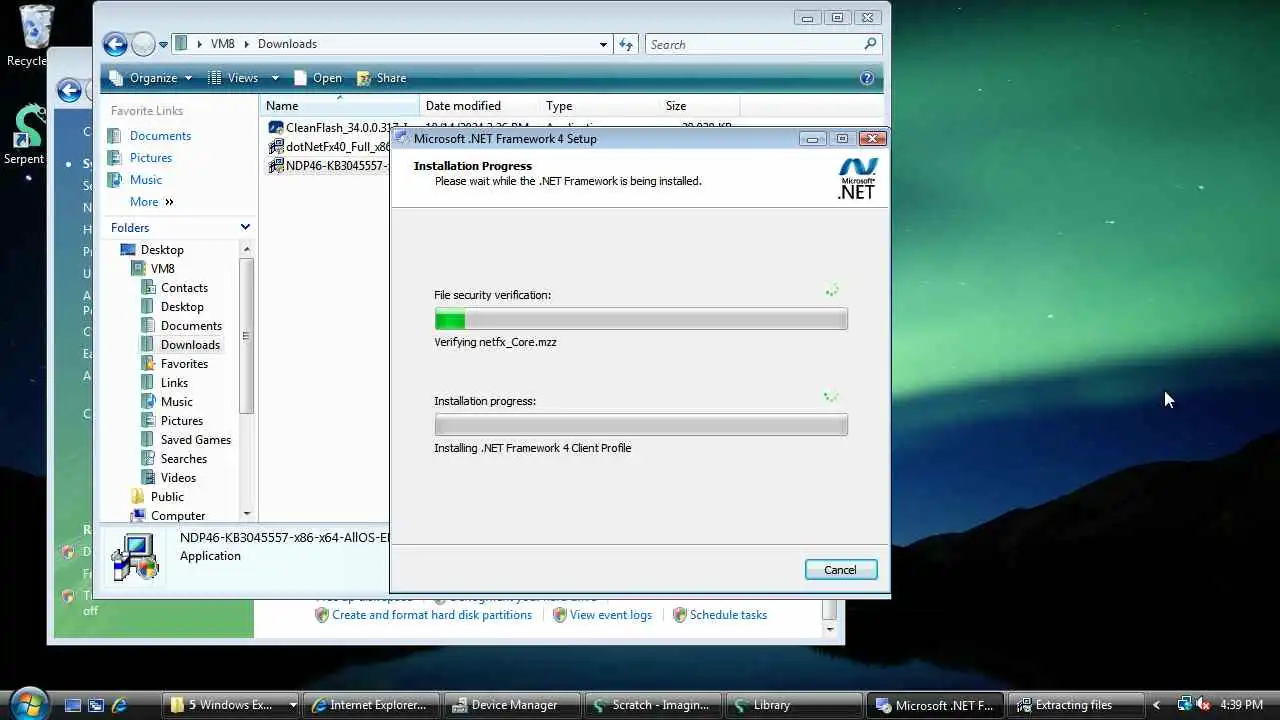Open the Views menu button
Image resolution: width=1280 pixels, height=720 pixels.
[233, 78]
